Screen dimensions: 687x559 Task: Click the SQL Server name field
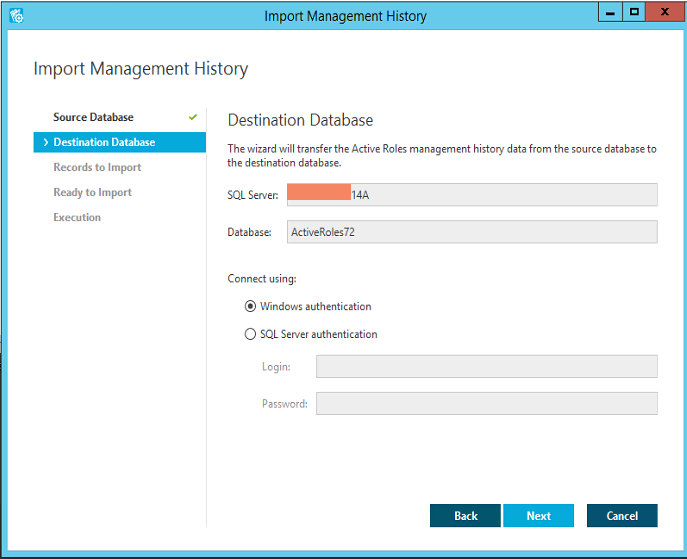(472, 195)
